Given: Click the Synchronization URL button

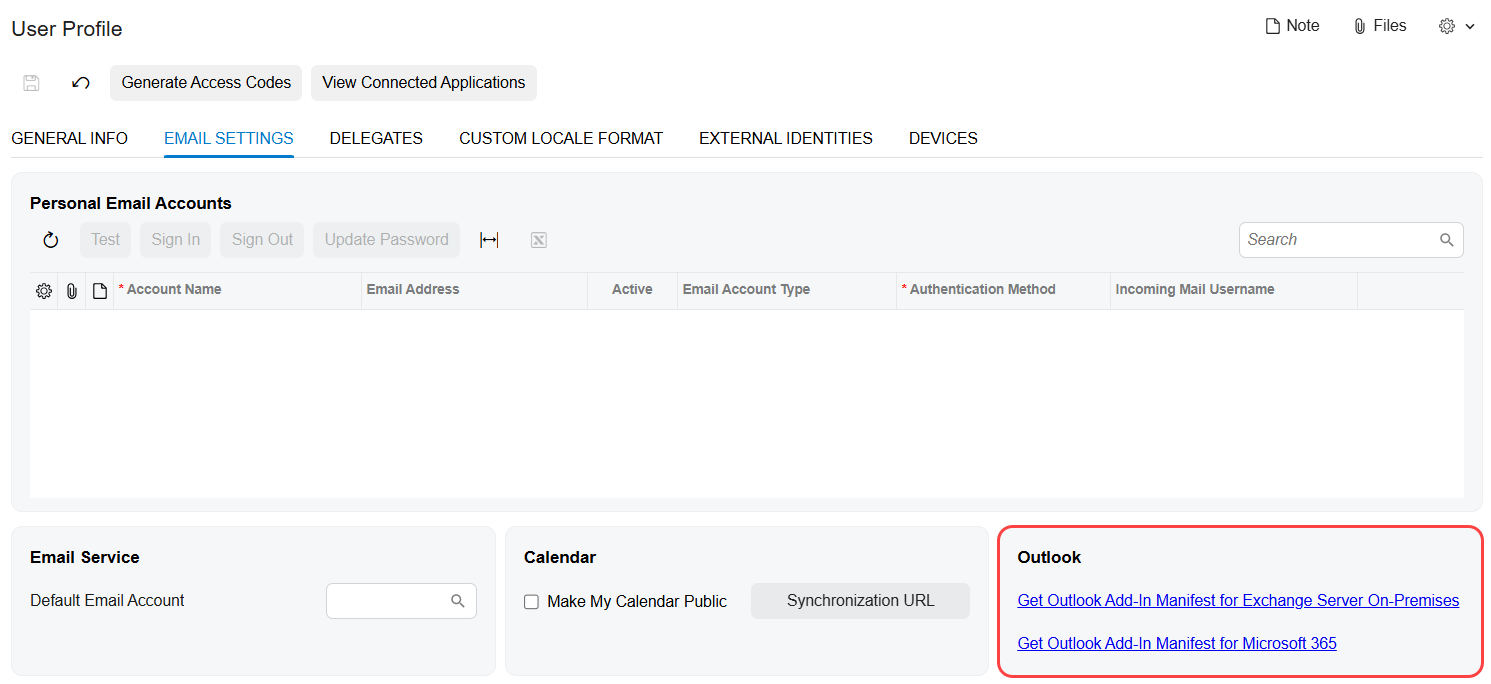Looking at the screenshot, I should pyautogui.click(x=860, y=601).
